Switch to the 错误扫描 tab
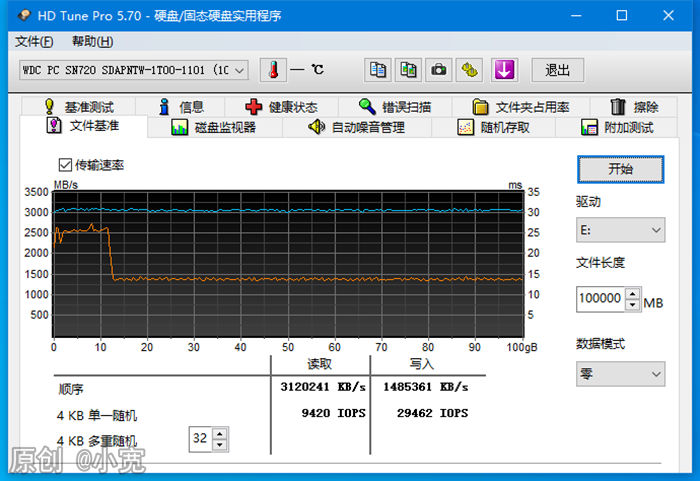This screenshot has width=700, height=481. click(x=395, y=107)
